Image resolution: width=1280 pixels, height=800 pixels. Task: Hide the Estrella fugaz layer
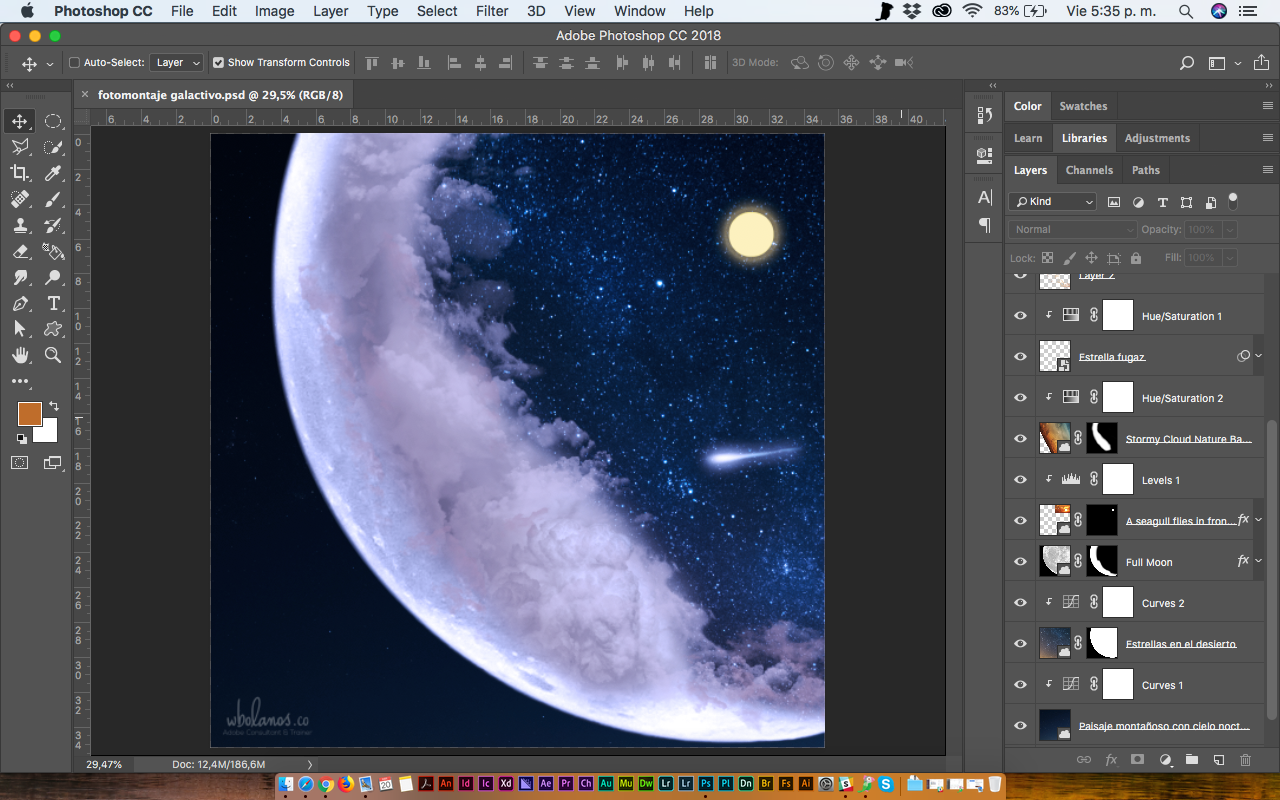(1020, 357)
